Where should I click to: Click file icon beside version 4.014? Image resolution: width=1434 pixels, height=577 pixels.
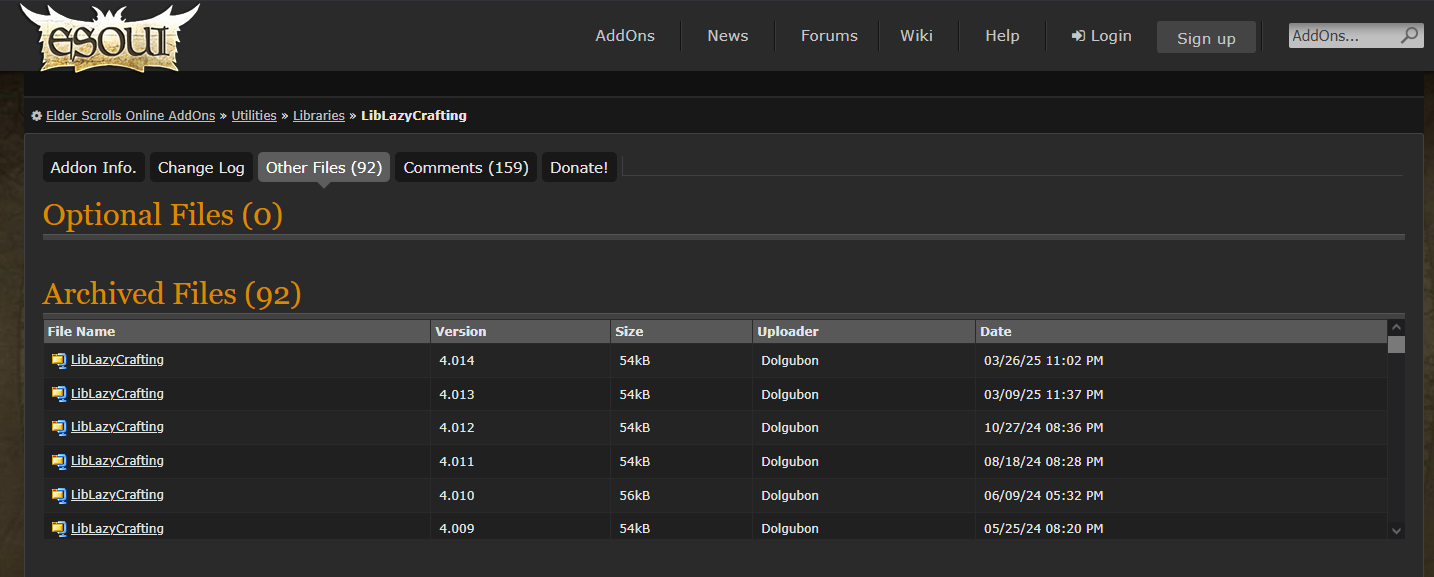(x=59, y=361)
